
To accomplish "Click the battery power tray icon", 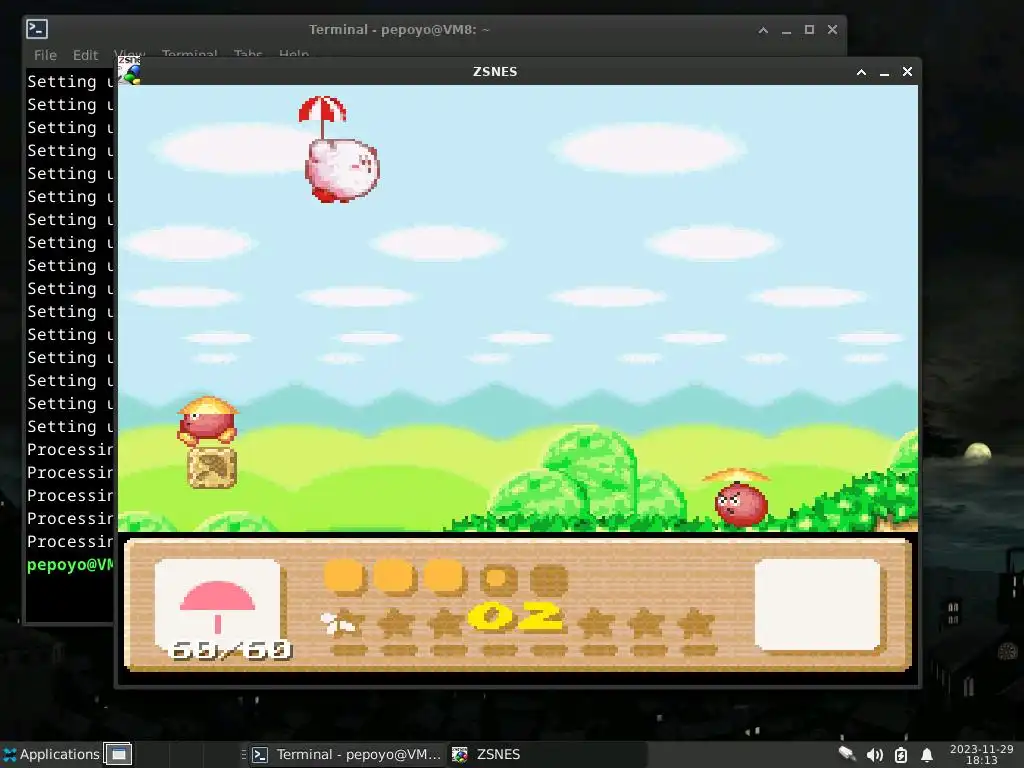I will point(901,755).
